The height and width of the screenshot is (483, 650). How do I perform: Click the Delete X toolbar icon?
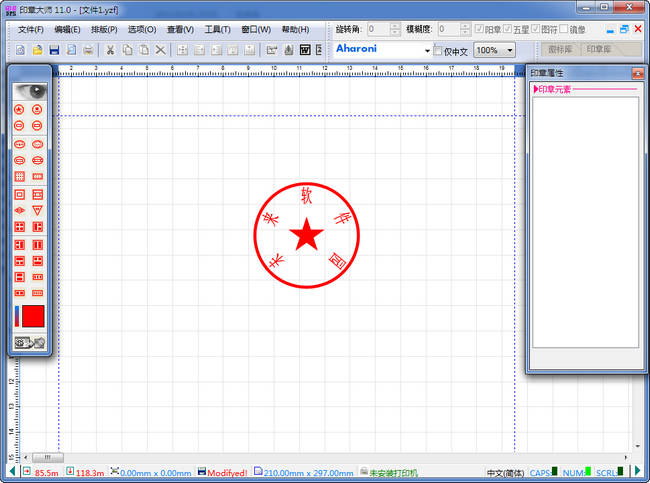(161, 50)
